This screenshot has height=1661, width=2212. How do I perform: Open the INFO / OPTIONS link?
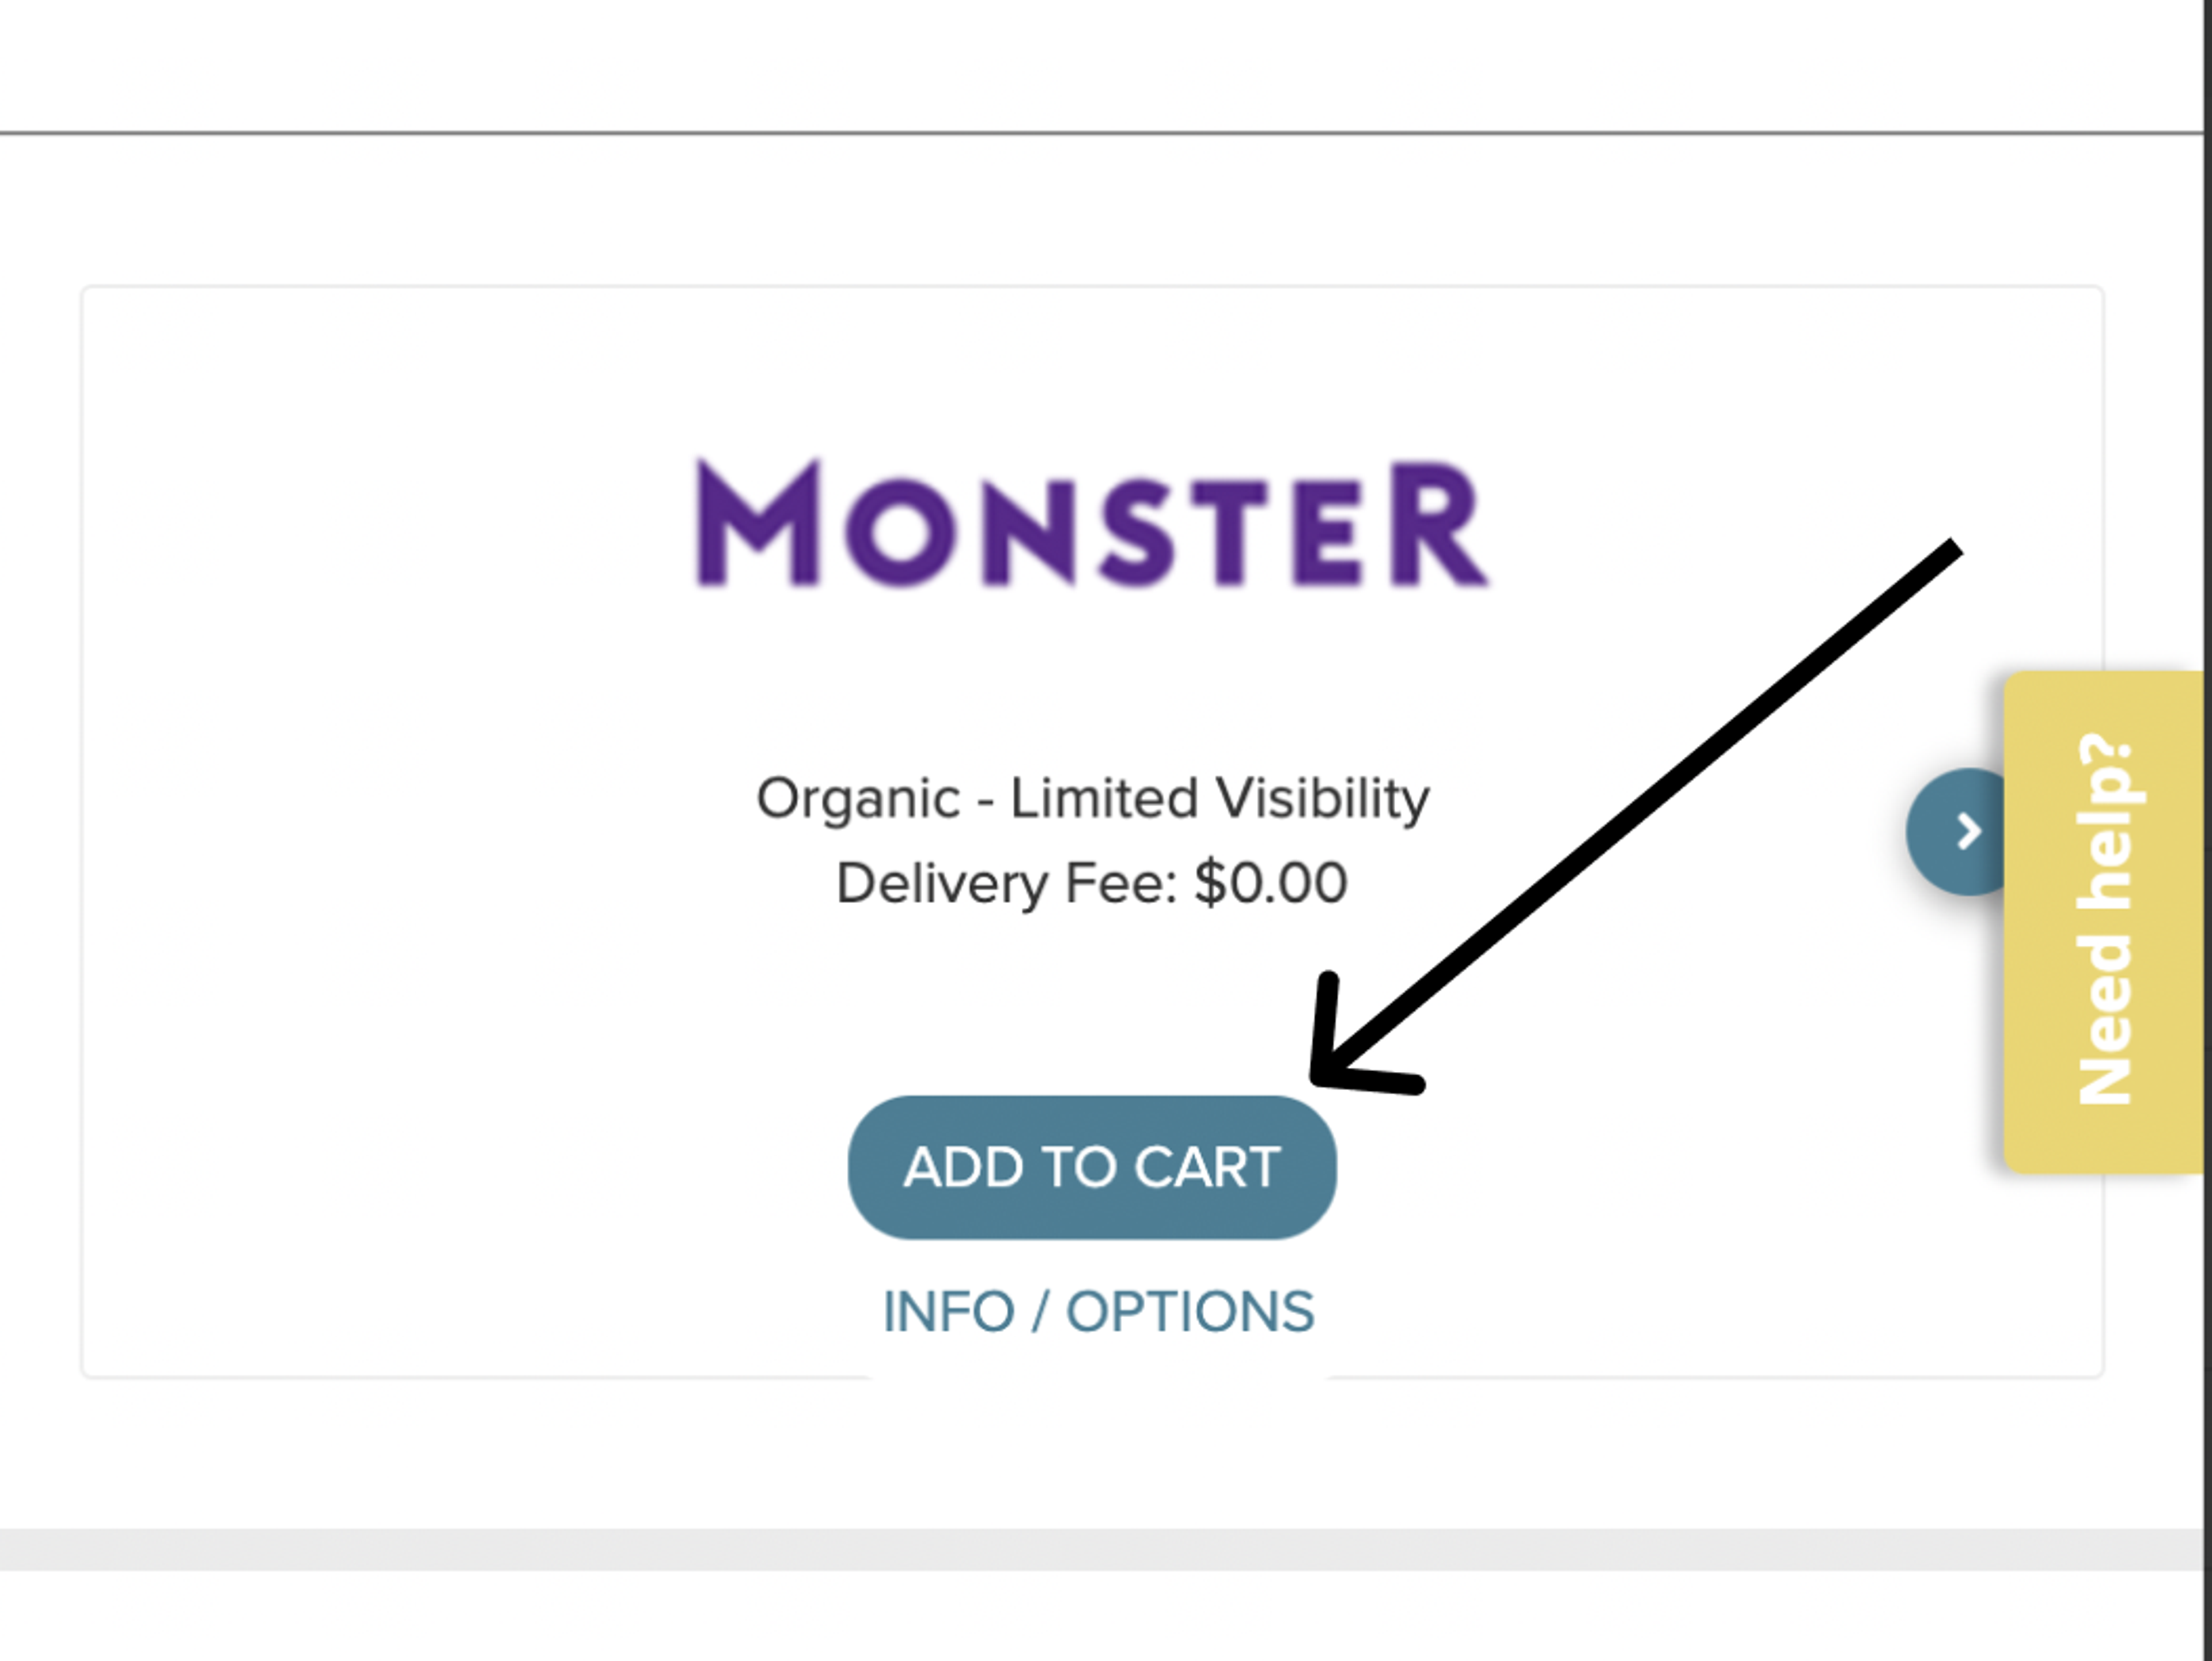[1098, 1311]
